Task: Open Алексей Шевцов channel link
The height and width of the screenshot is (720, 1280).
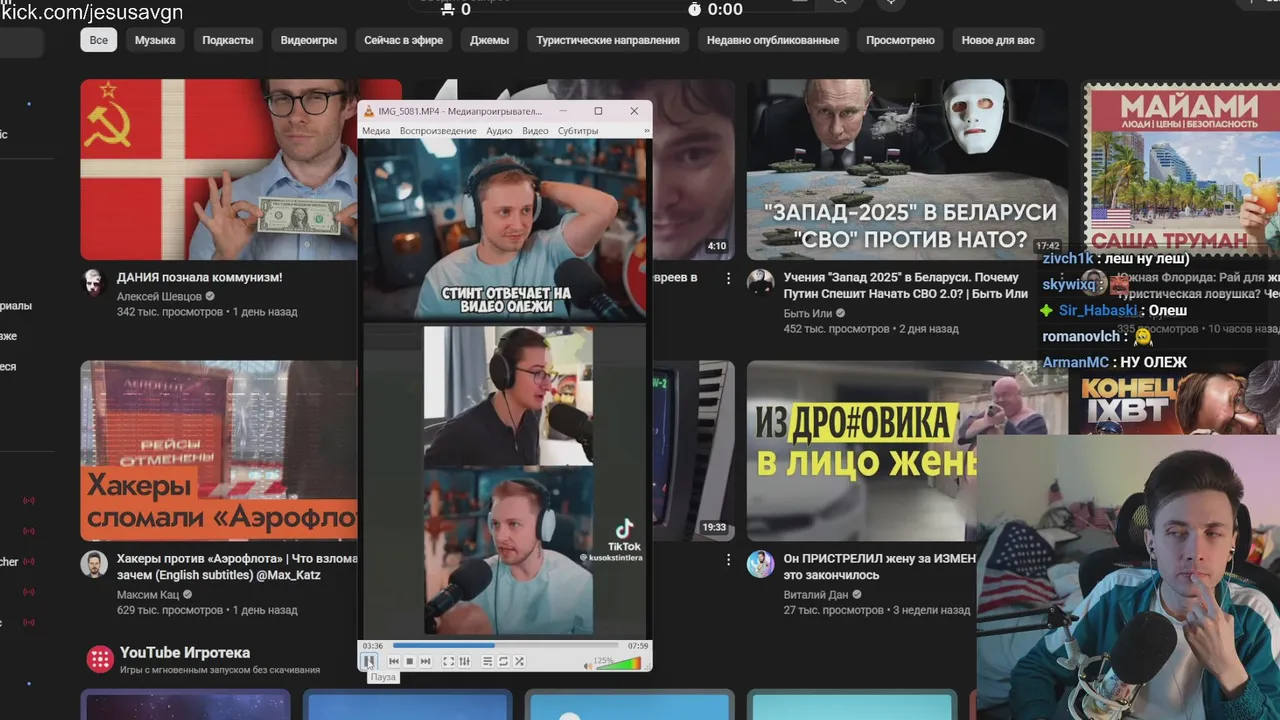Action: pos(159,296)
